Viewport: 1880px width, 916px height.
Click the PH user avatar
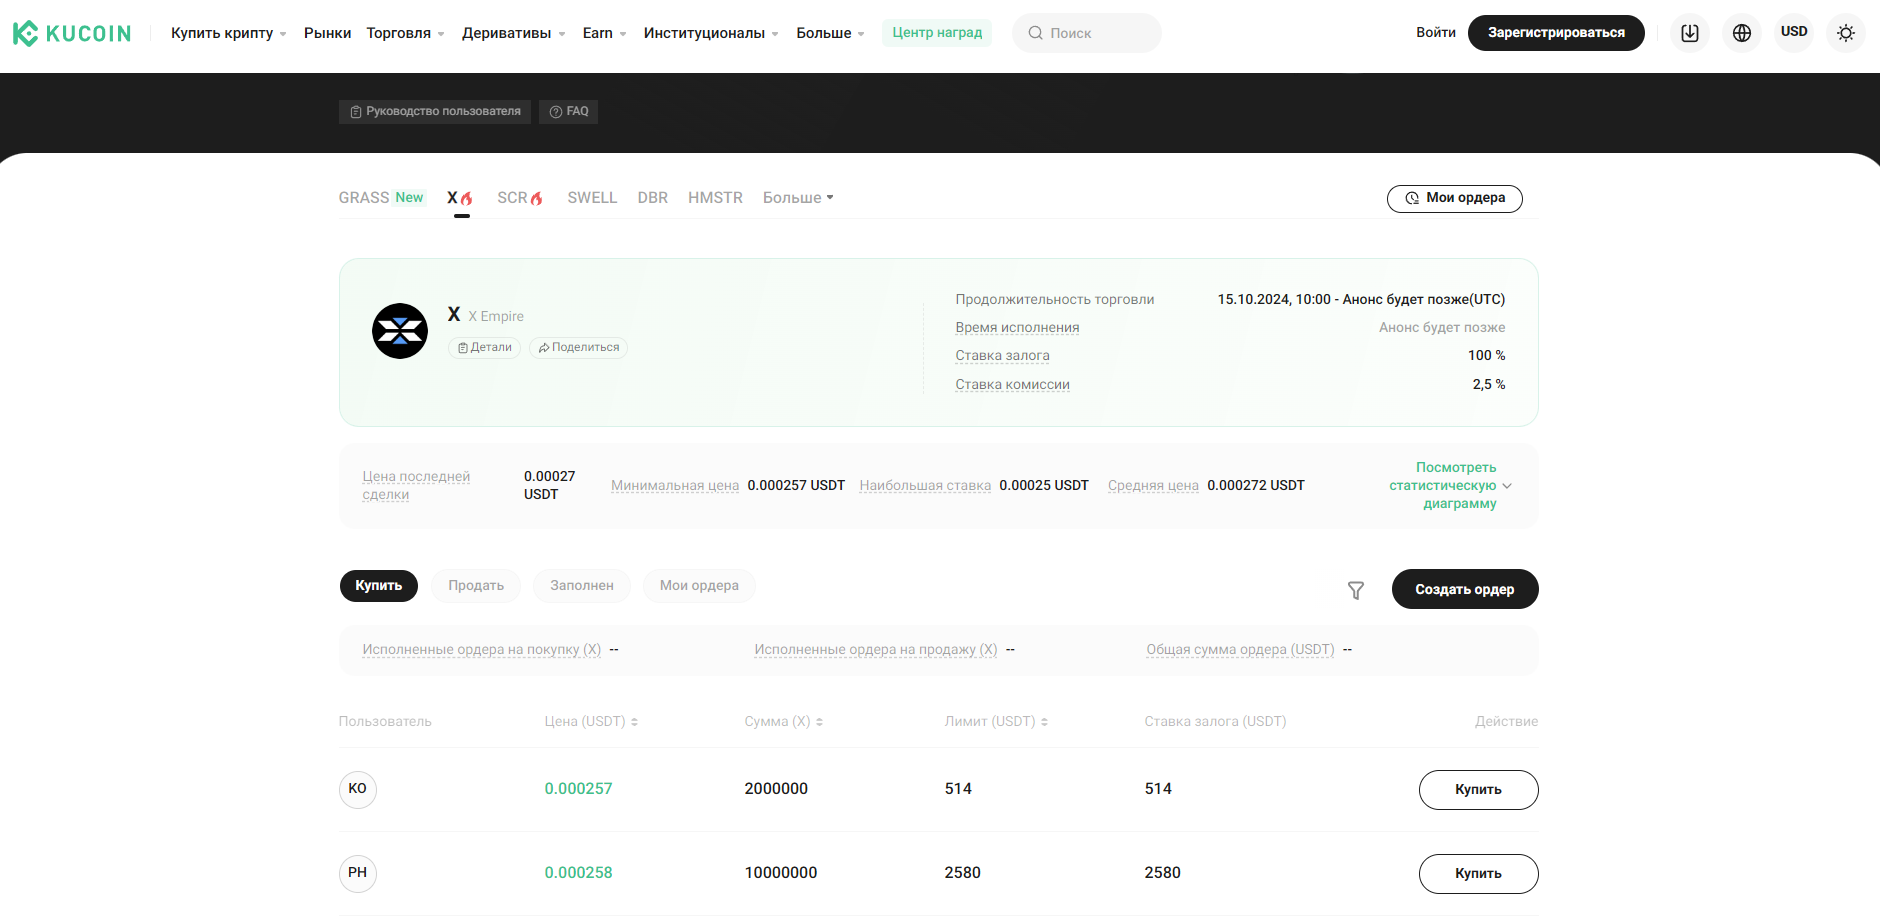[358, 873]
